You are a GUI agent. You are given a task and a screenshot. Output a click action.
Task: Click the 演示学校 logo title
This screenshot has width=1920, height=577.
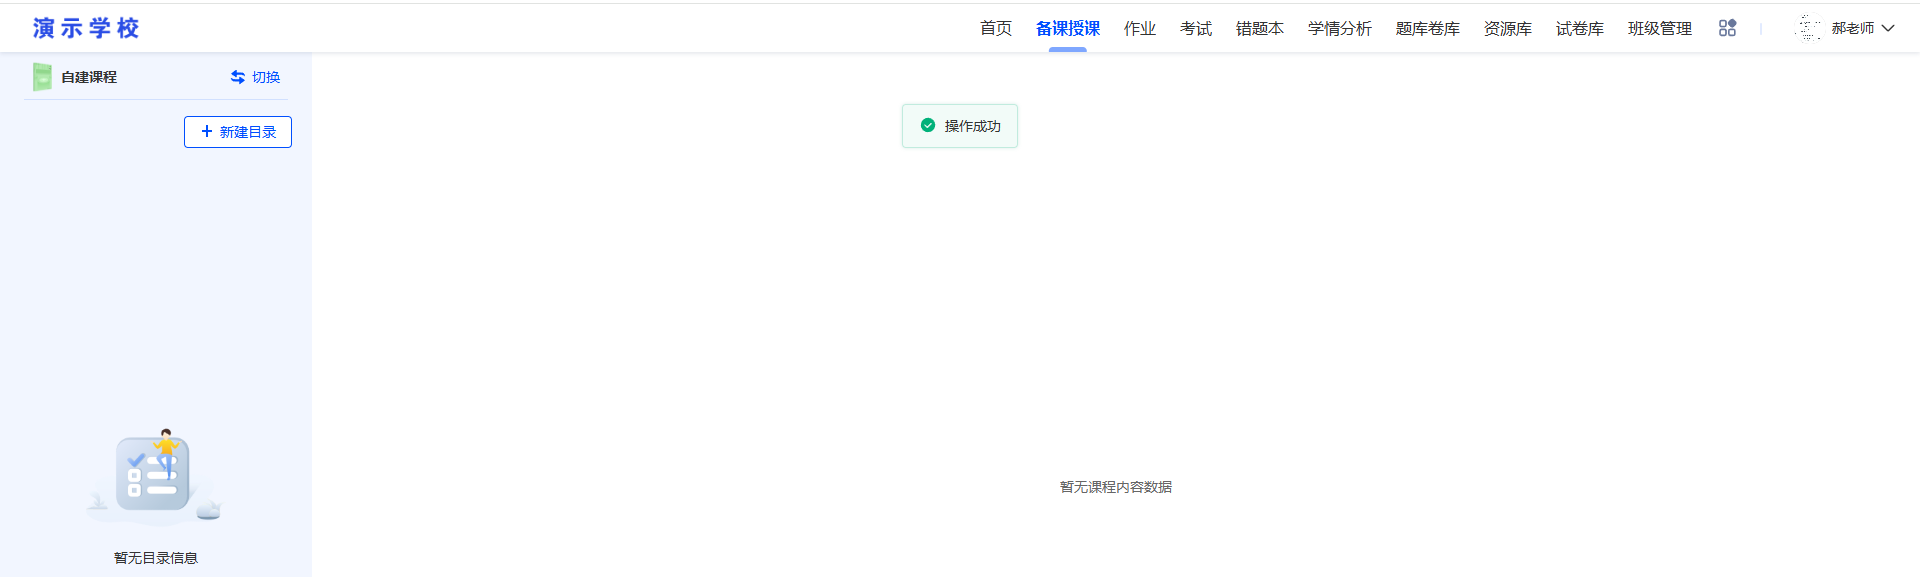tap(86, 28)
